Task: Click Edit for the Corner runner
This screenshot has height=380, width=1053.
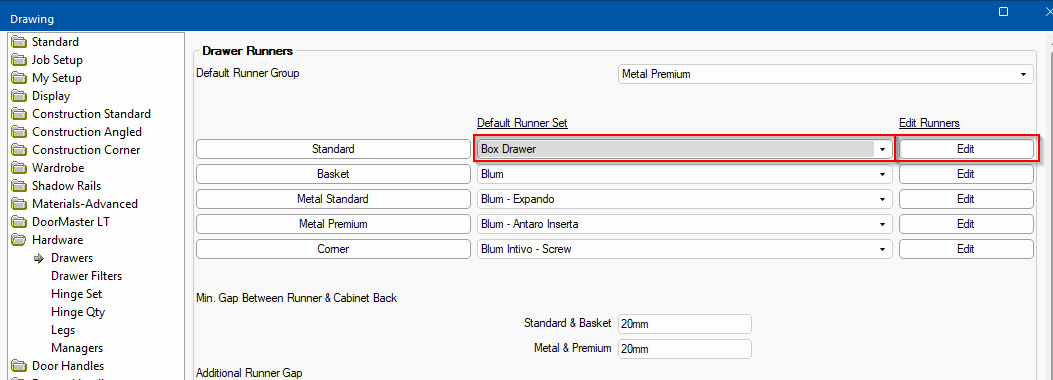Action: pos(966,249)
